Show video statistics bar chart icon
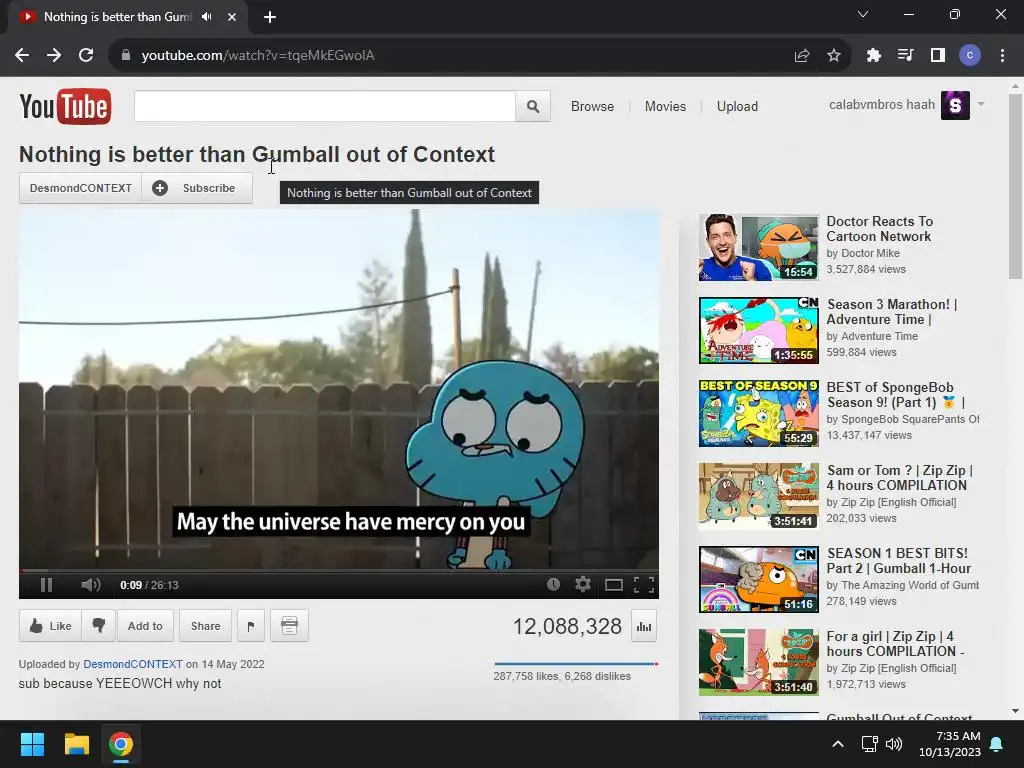The height and width of the screenshot is (768, 1024). point(644,626)
